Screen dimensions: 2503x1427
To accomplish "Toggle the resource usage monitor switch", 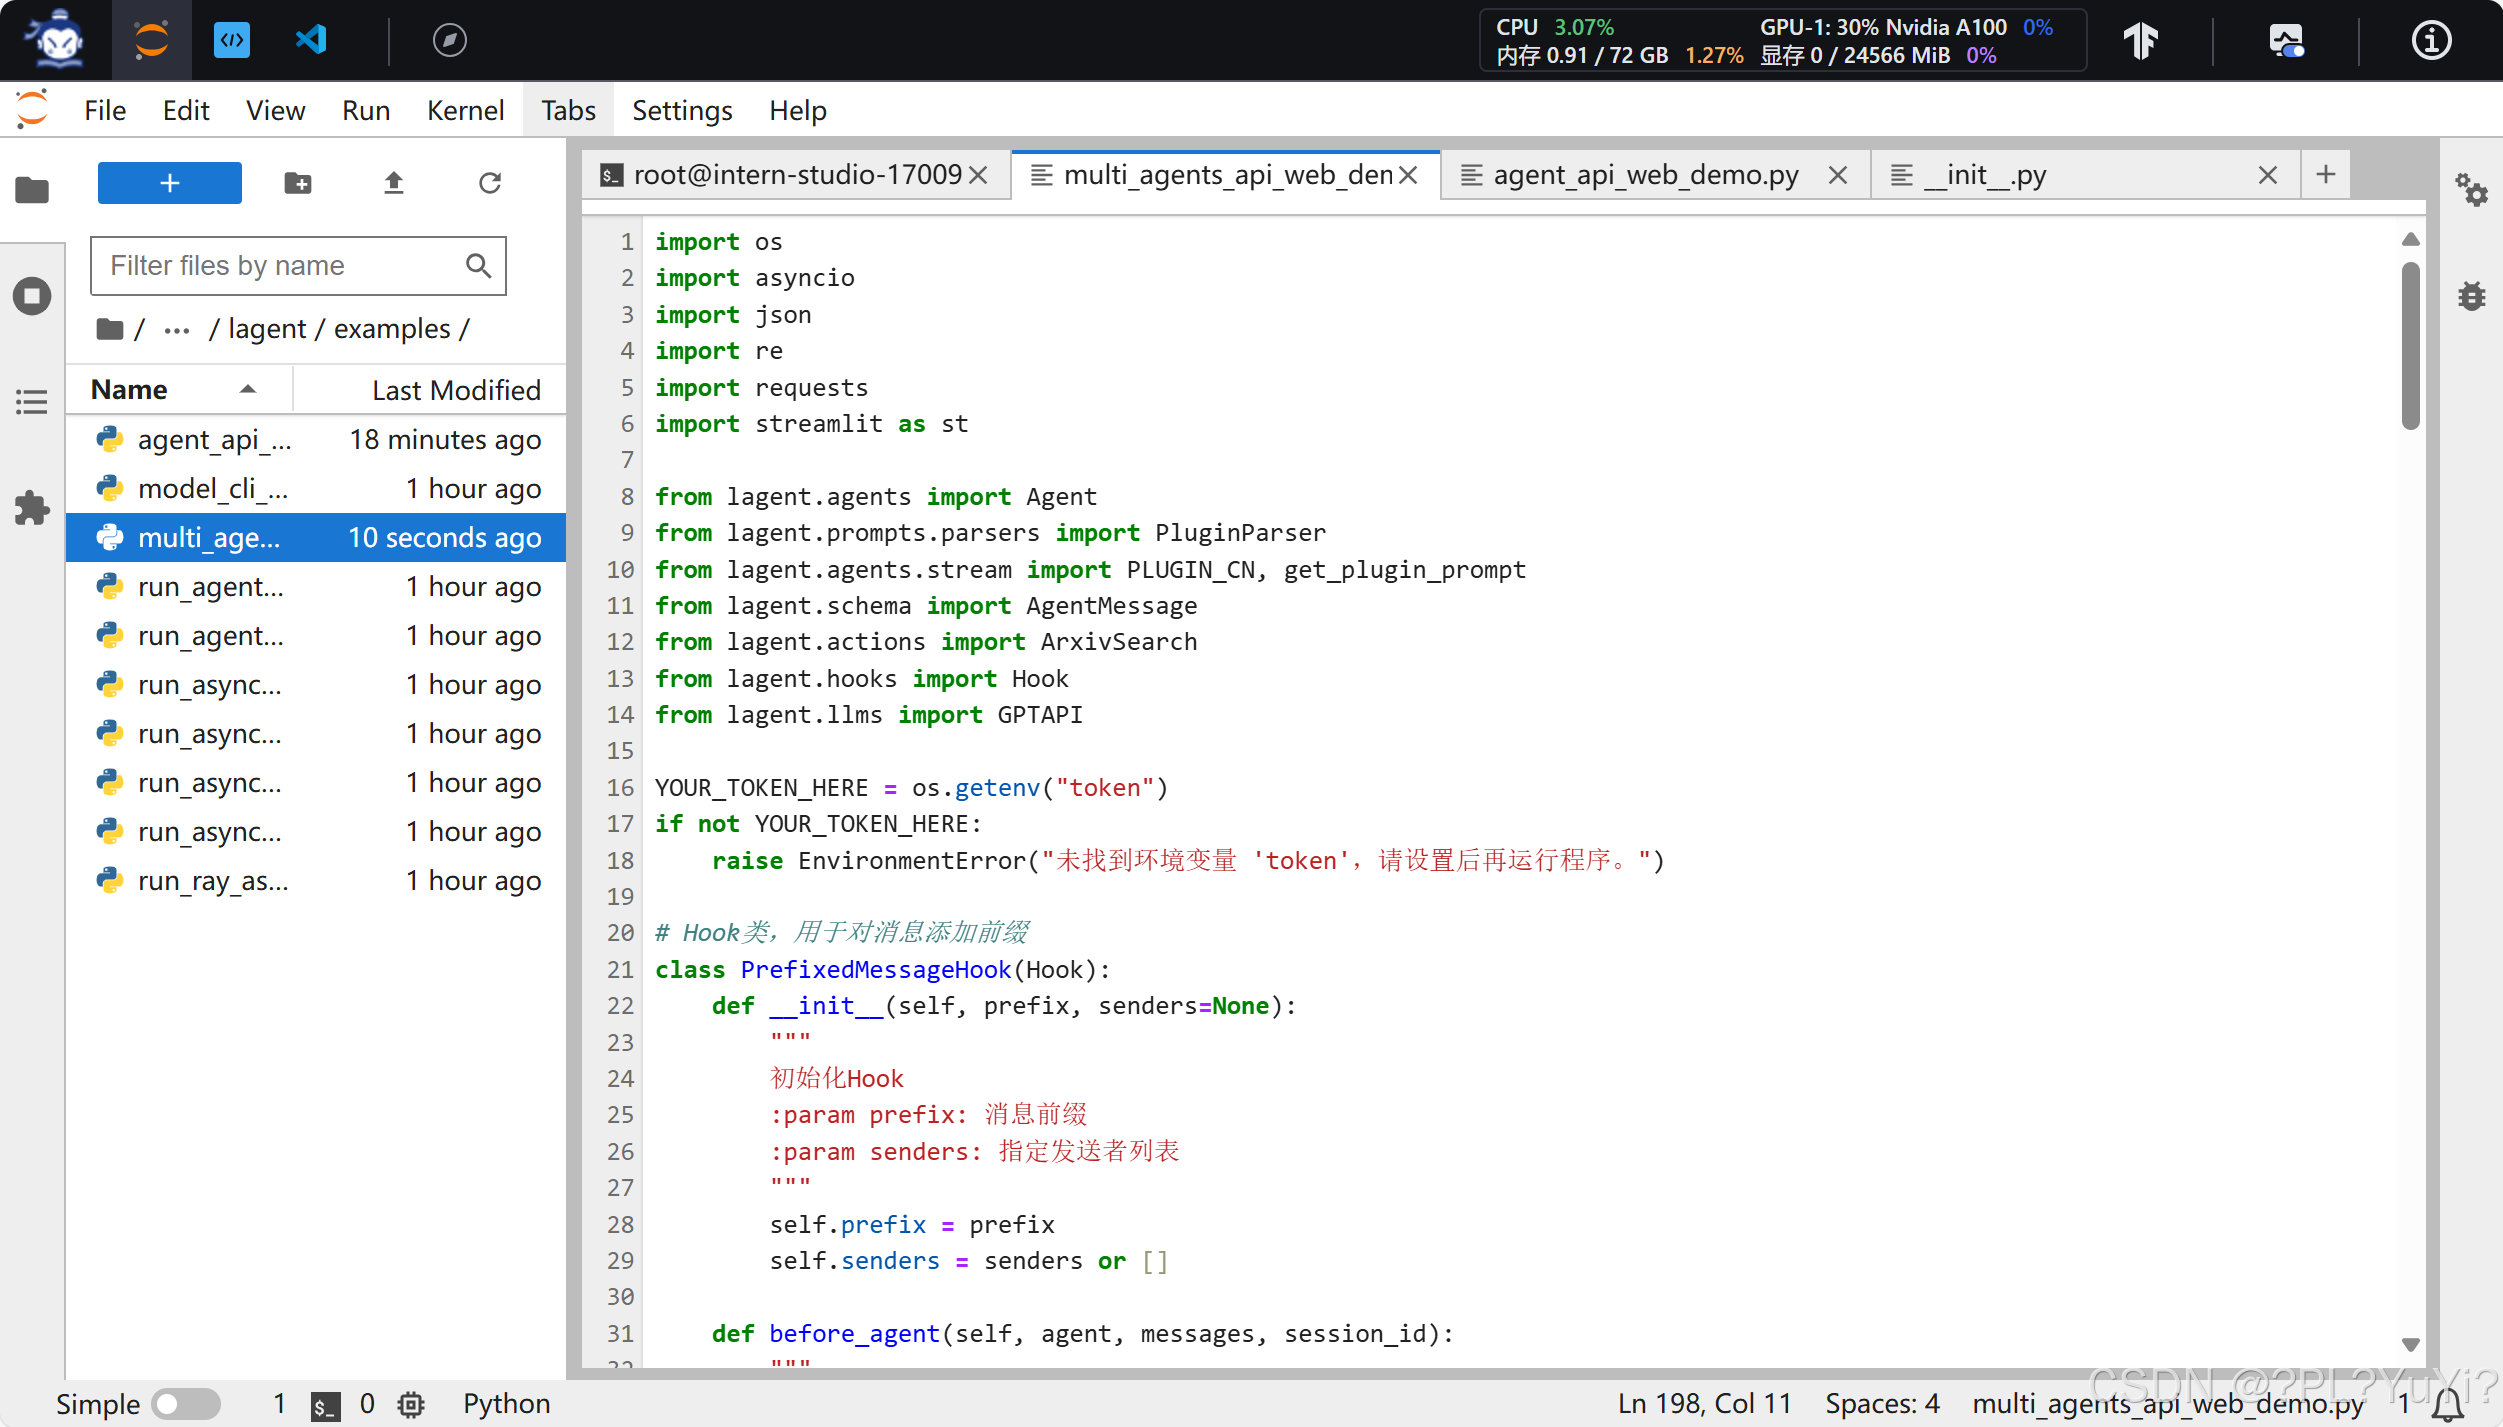I will pos(2289,40).
